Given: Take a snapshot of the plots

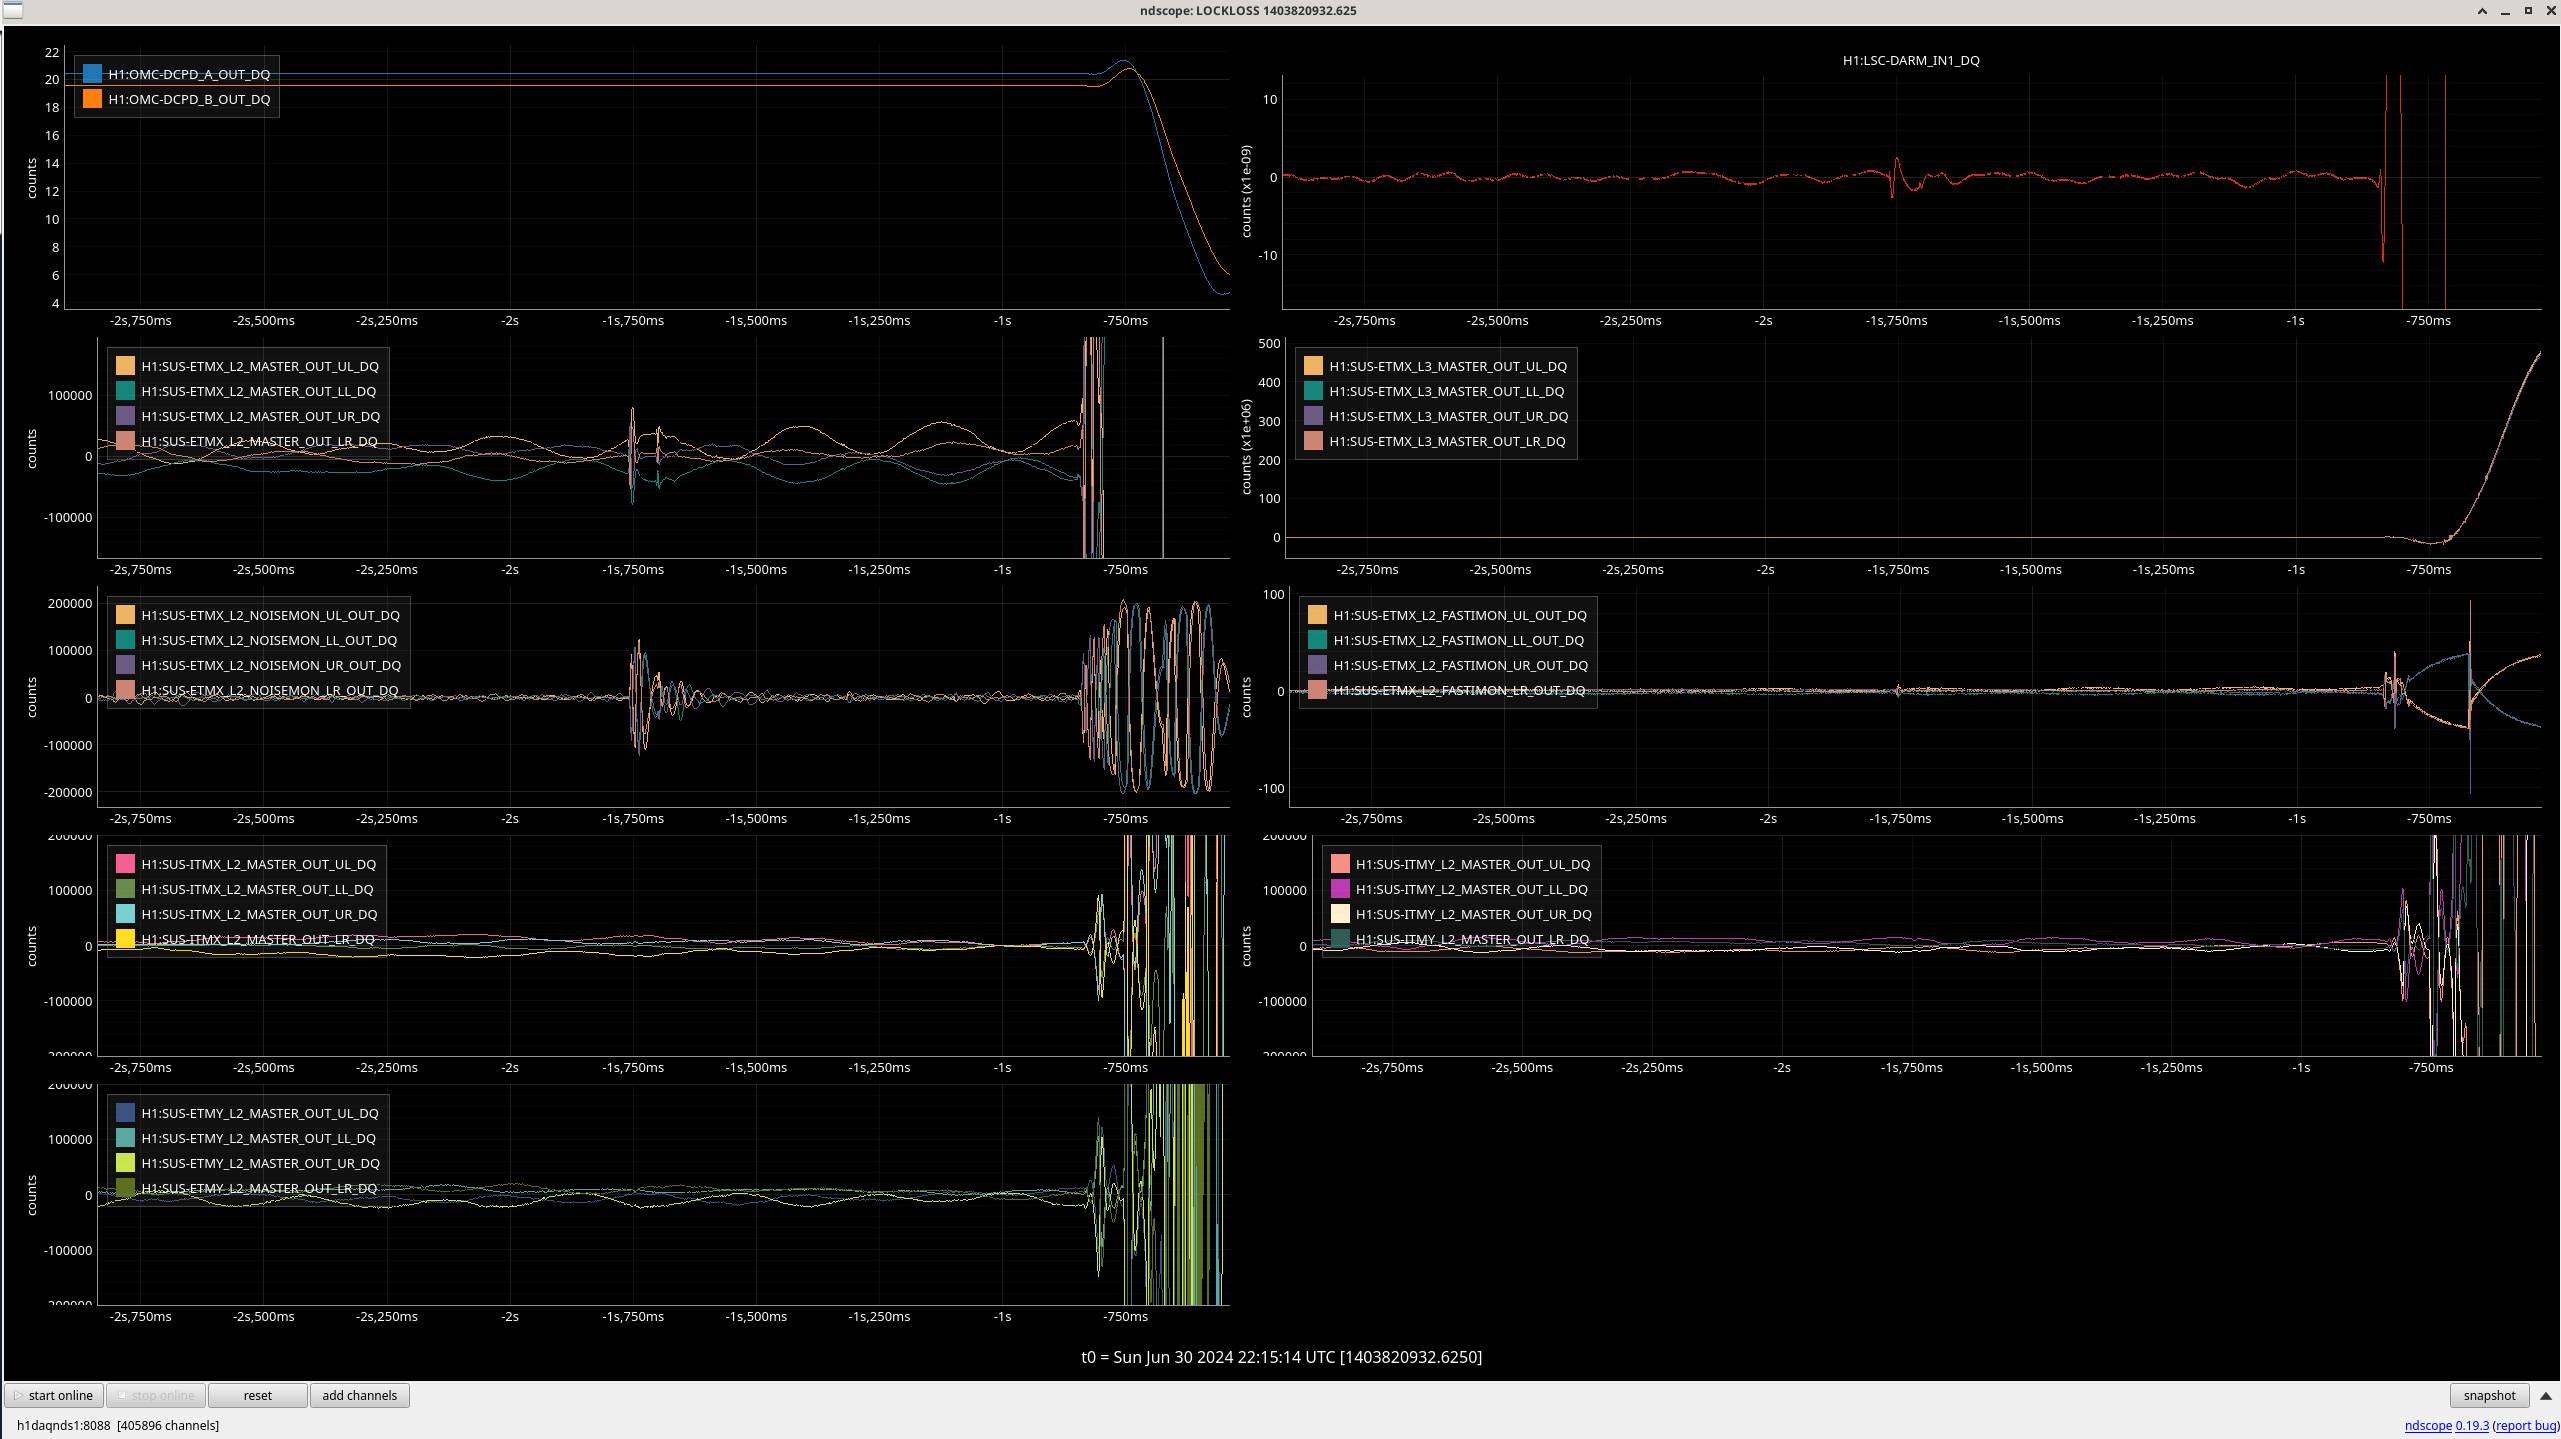Looking at the screenshot, I should pyautogui.click(x=2489, y=1395).
